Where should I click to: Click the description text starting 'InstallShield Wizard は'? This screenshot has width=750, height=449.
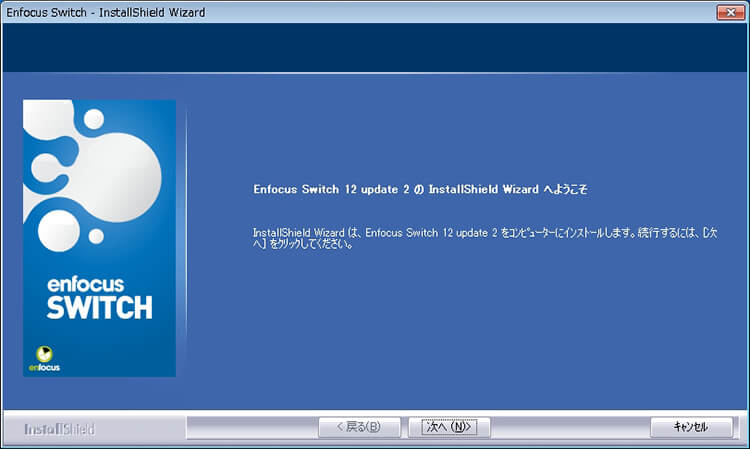pos(485,238)
